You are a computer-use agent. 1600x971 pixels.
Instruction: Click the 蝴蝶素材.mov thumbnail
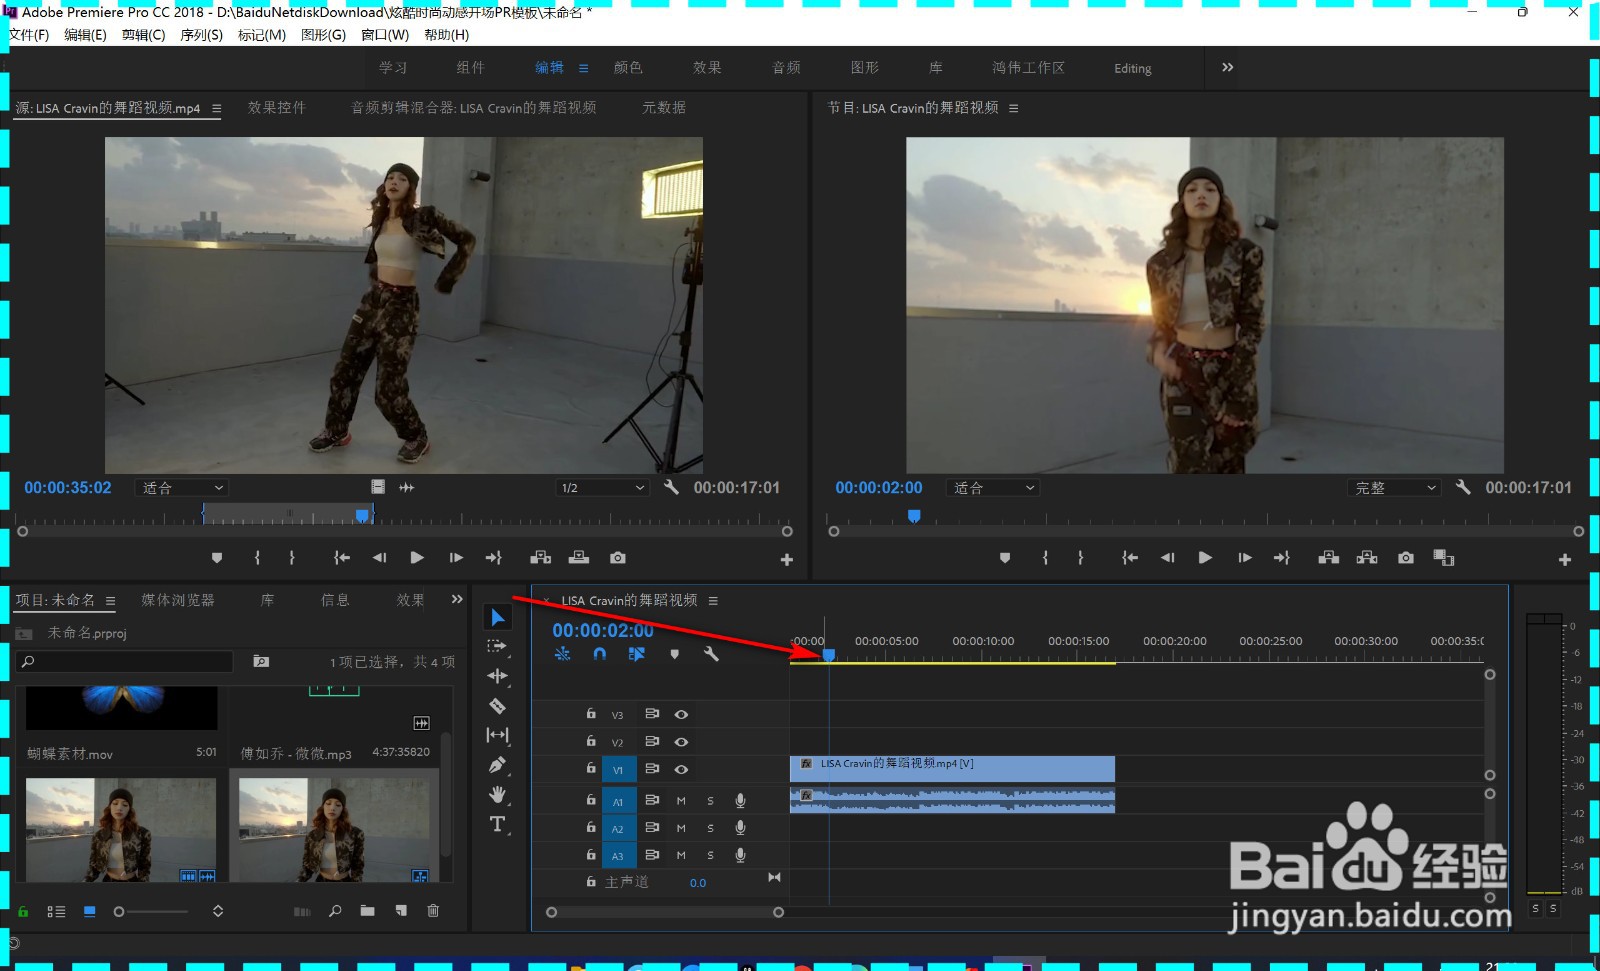tap(121, 708)
